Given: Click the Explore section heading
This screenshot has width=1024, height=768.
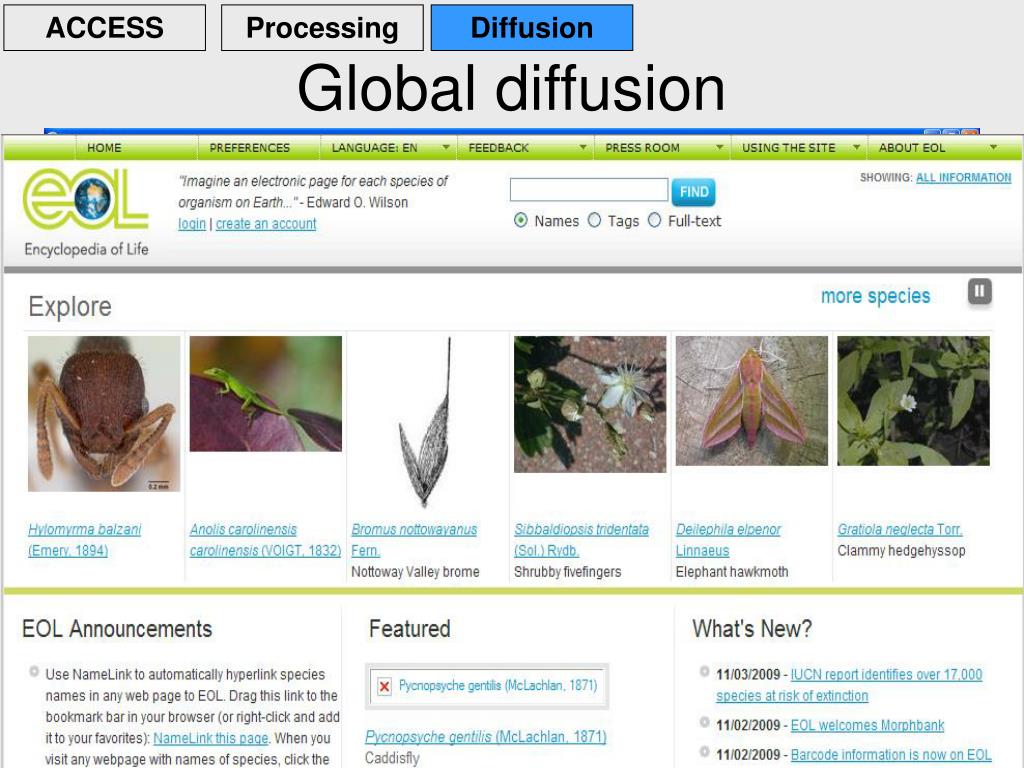Looking at the screenshot, I should point(70,307).
